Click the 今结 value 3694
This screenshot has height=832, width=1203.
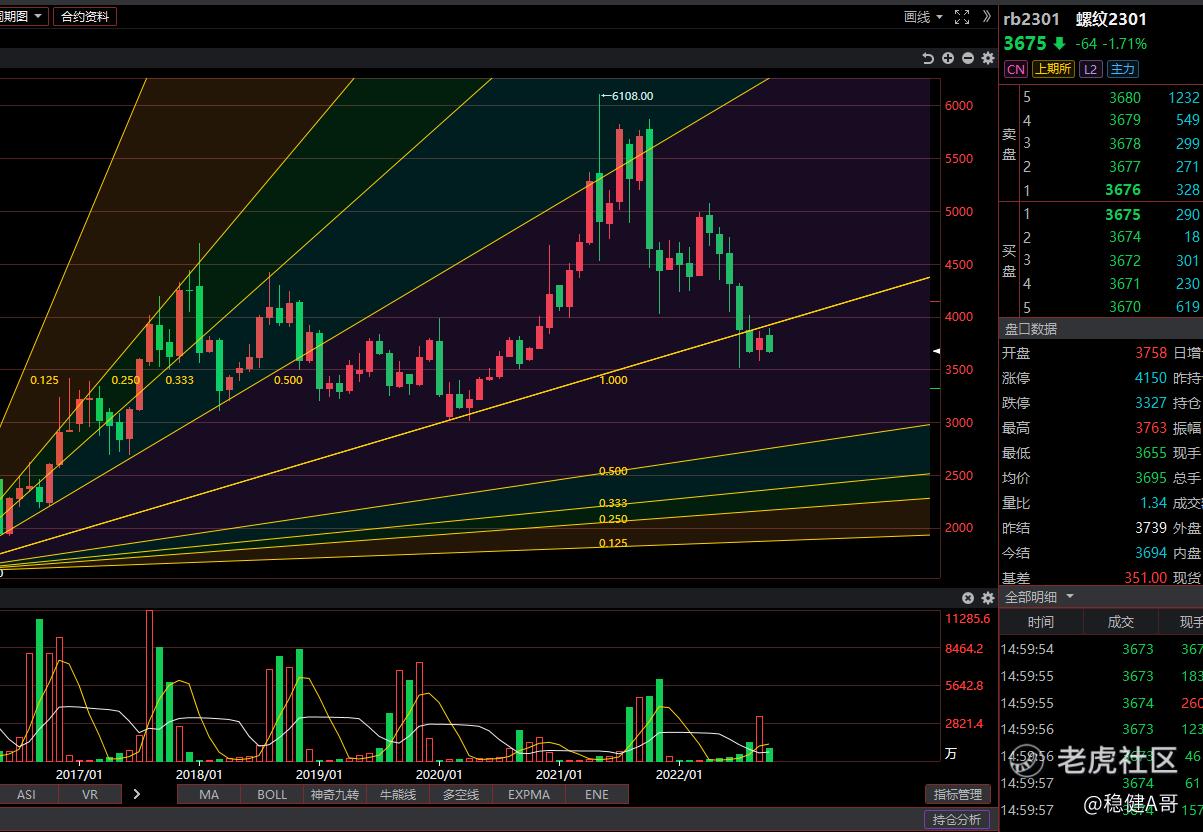(1151, 552)
